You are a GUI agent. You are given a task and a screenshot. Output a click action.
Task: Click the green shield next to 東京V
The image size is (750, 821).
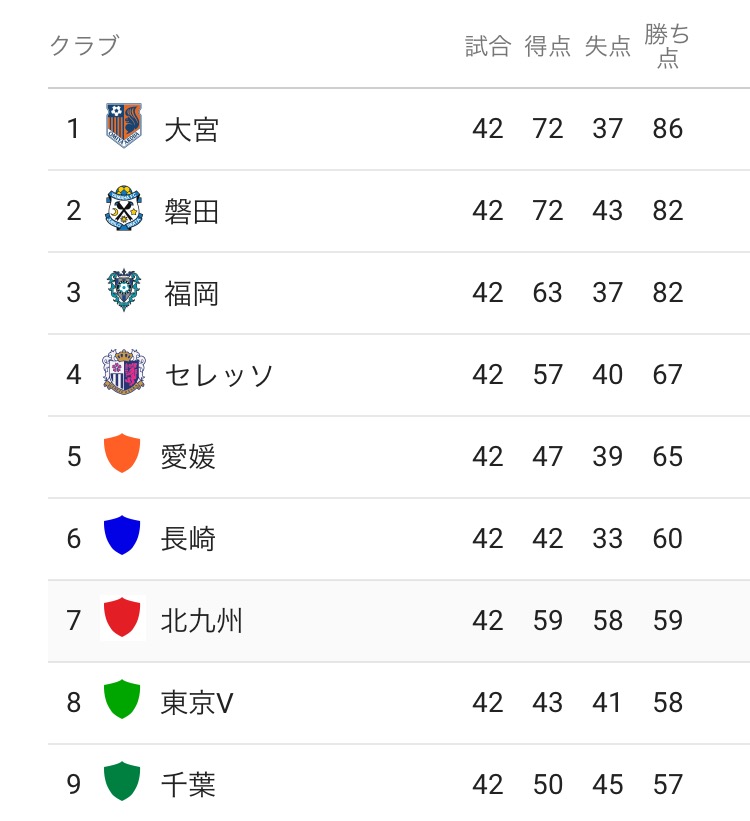122,702
